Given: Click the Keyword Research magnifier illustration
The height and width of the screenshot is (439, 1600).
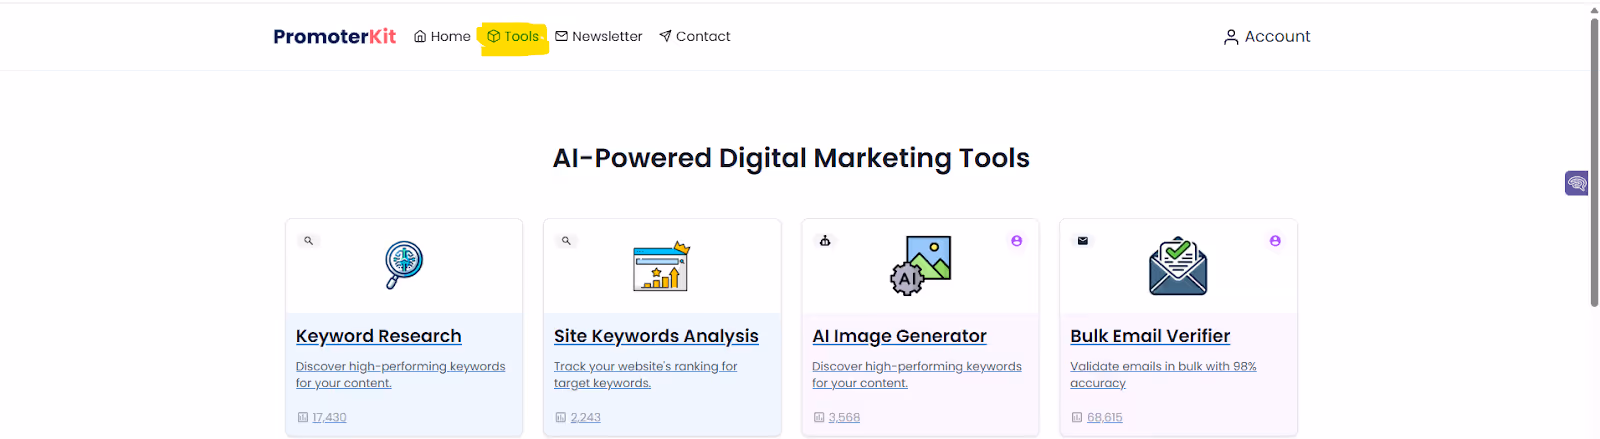Looking at the screenshot, I should 404,265.
